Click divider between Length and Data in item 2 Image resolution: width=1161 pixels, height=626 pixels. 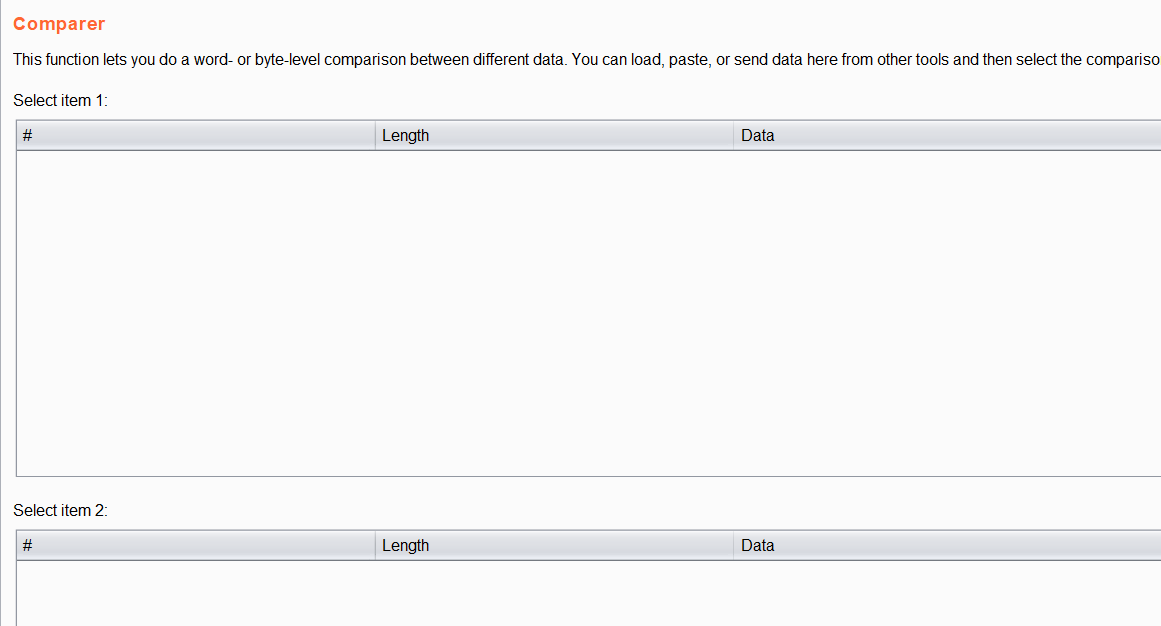[734, 545]
